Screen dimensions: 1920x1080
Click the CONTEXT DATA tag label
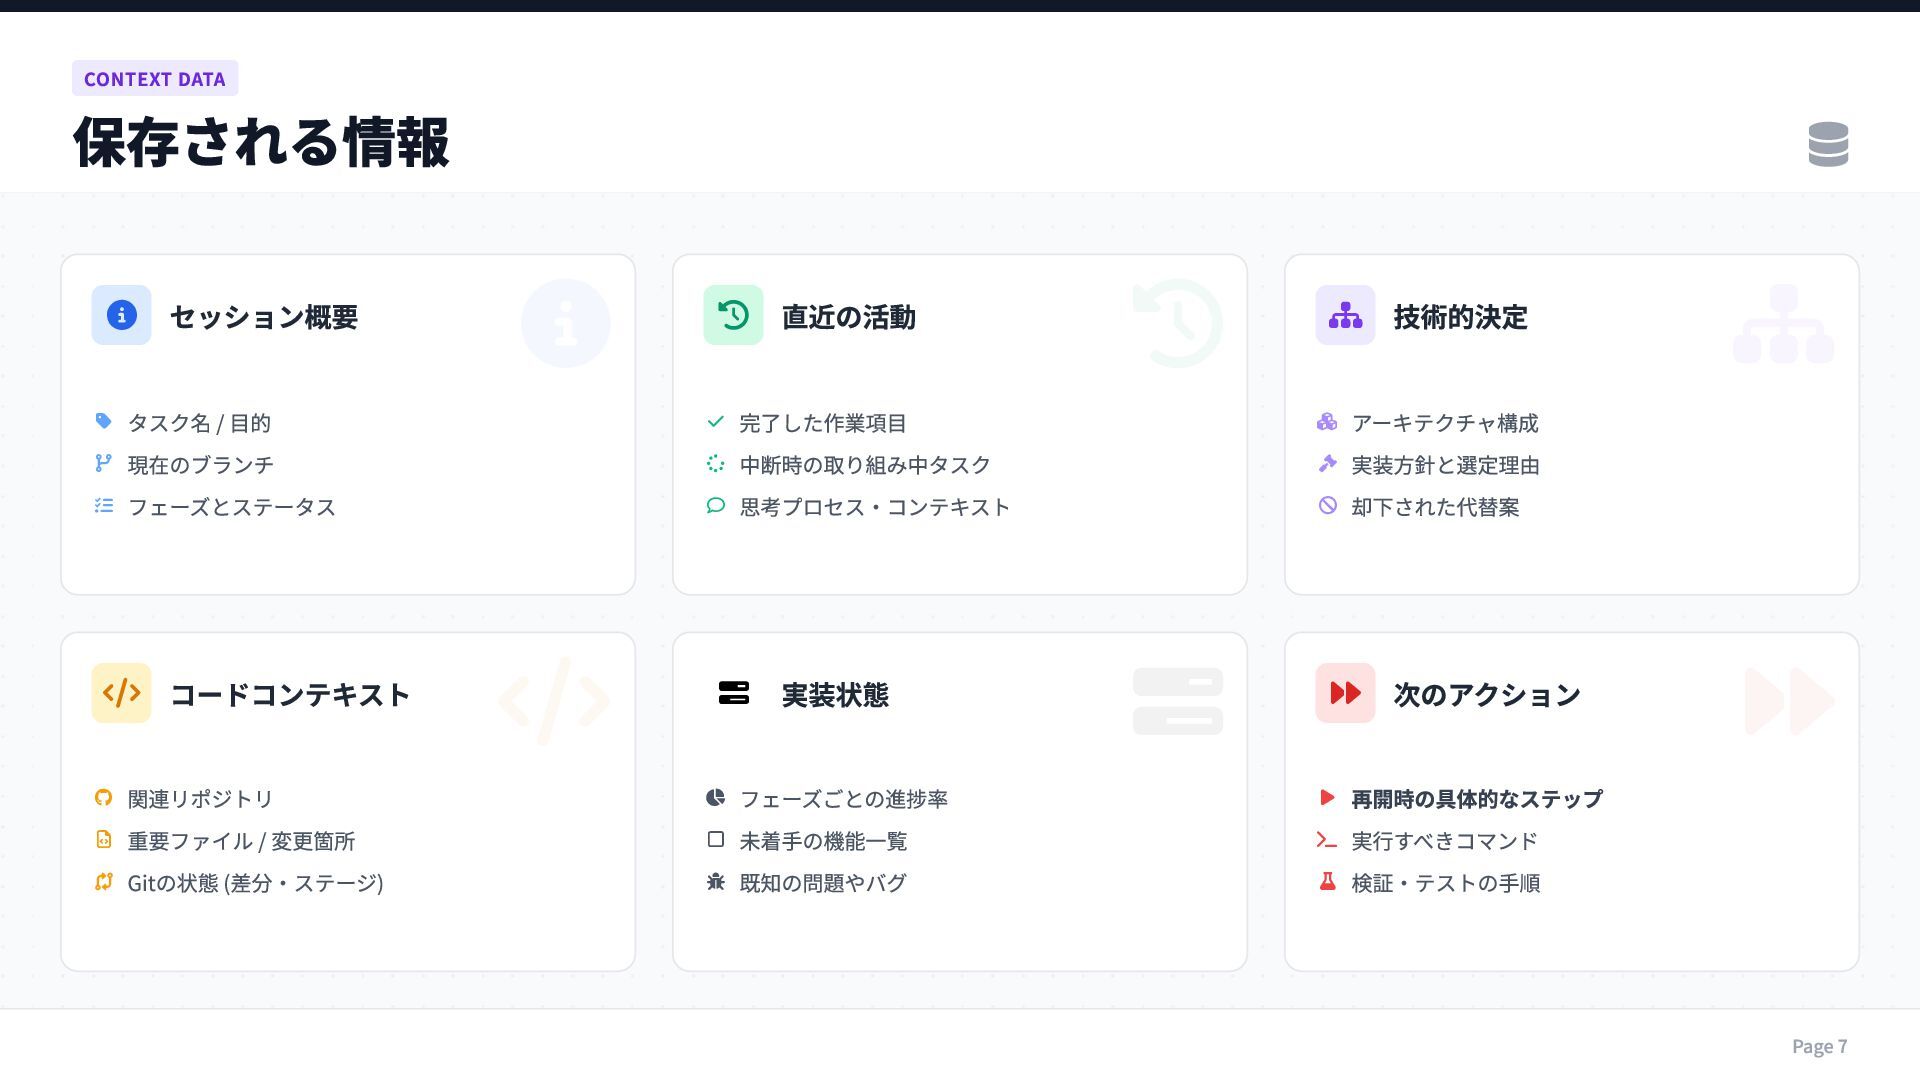[x=155, y=79]
